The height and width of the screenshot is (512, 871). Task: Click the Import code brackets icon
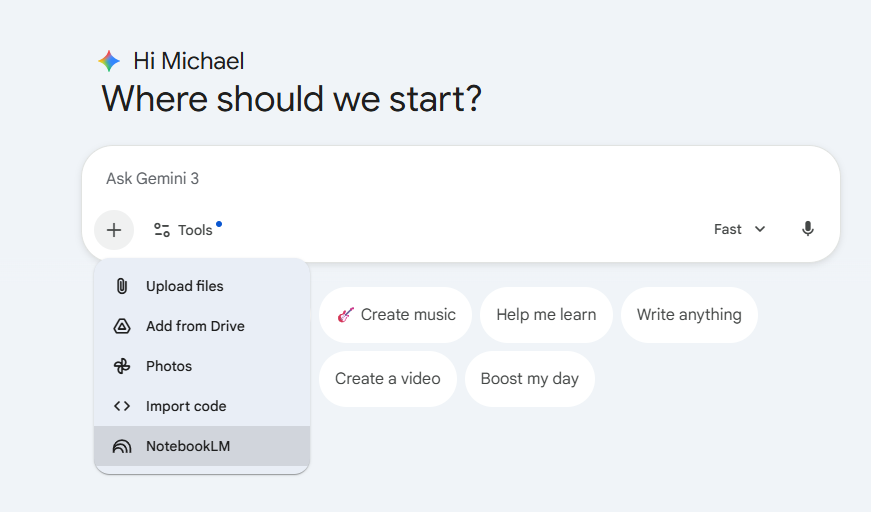[122, 406]
